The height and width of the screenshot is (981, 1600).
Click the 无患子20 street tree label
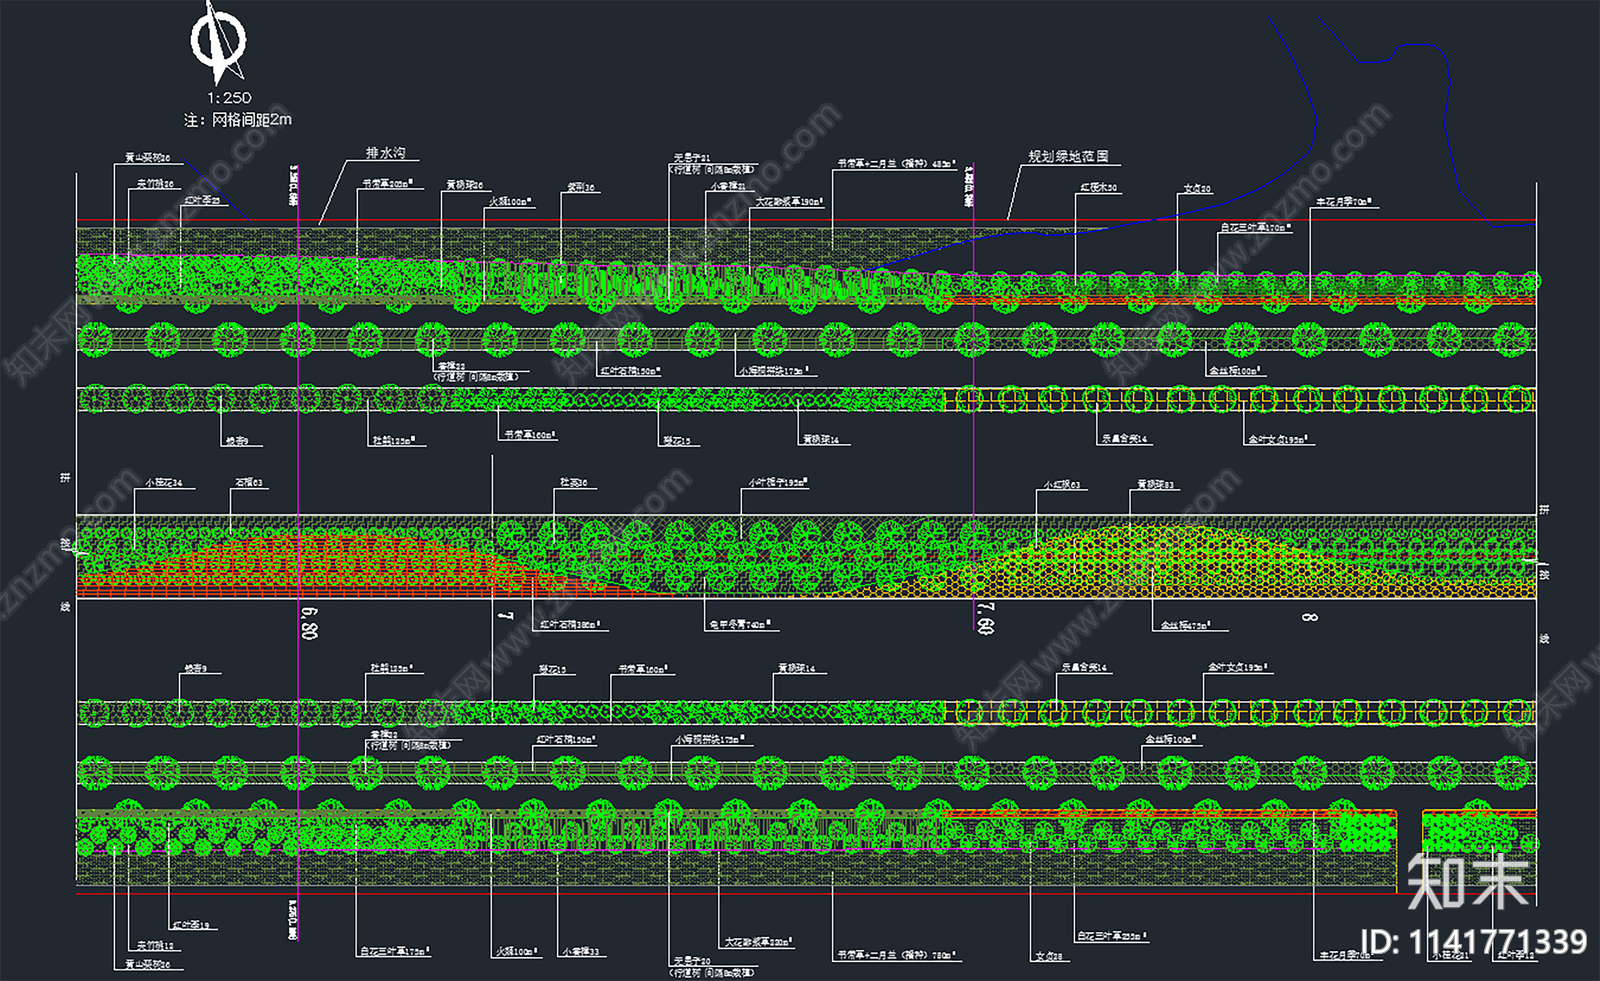tap(692, 961)
